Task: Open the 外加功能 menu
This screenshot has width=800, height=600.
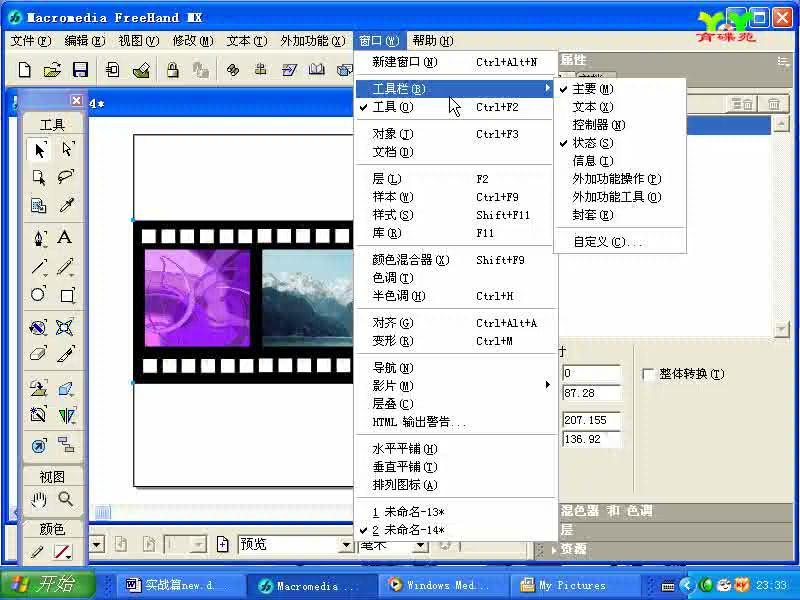Action: 313,41
